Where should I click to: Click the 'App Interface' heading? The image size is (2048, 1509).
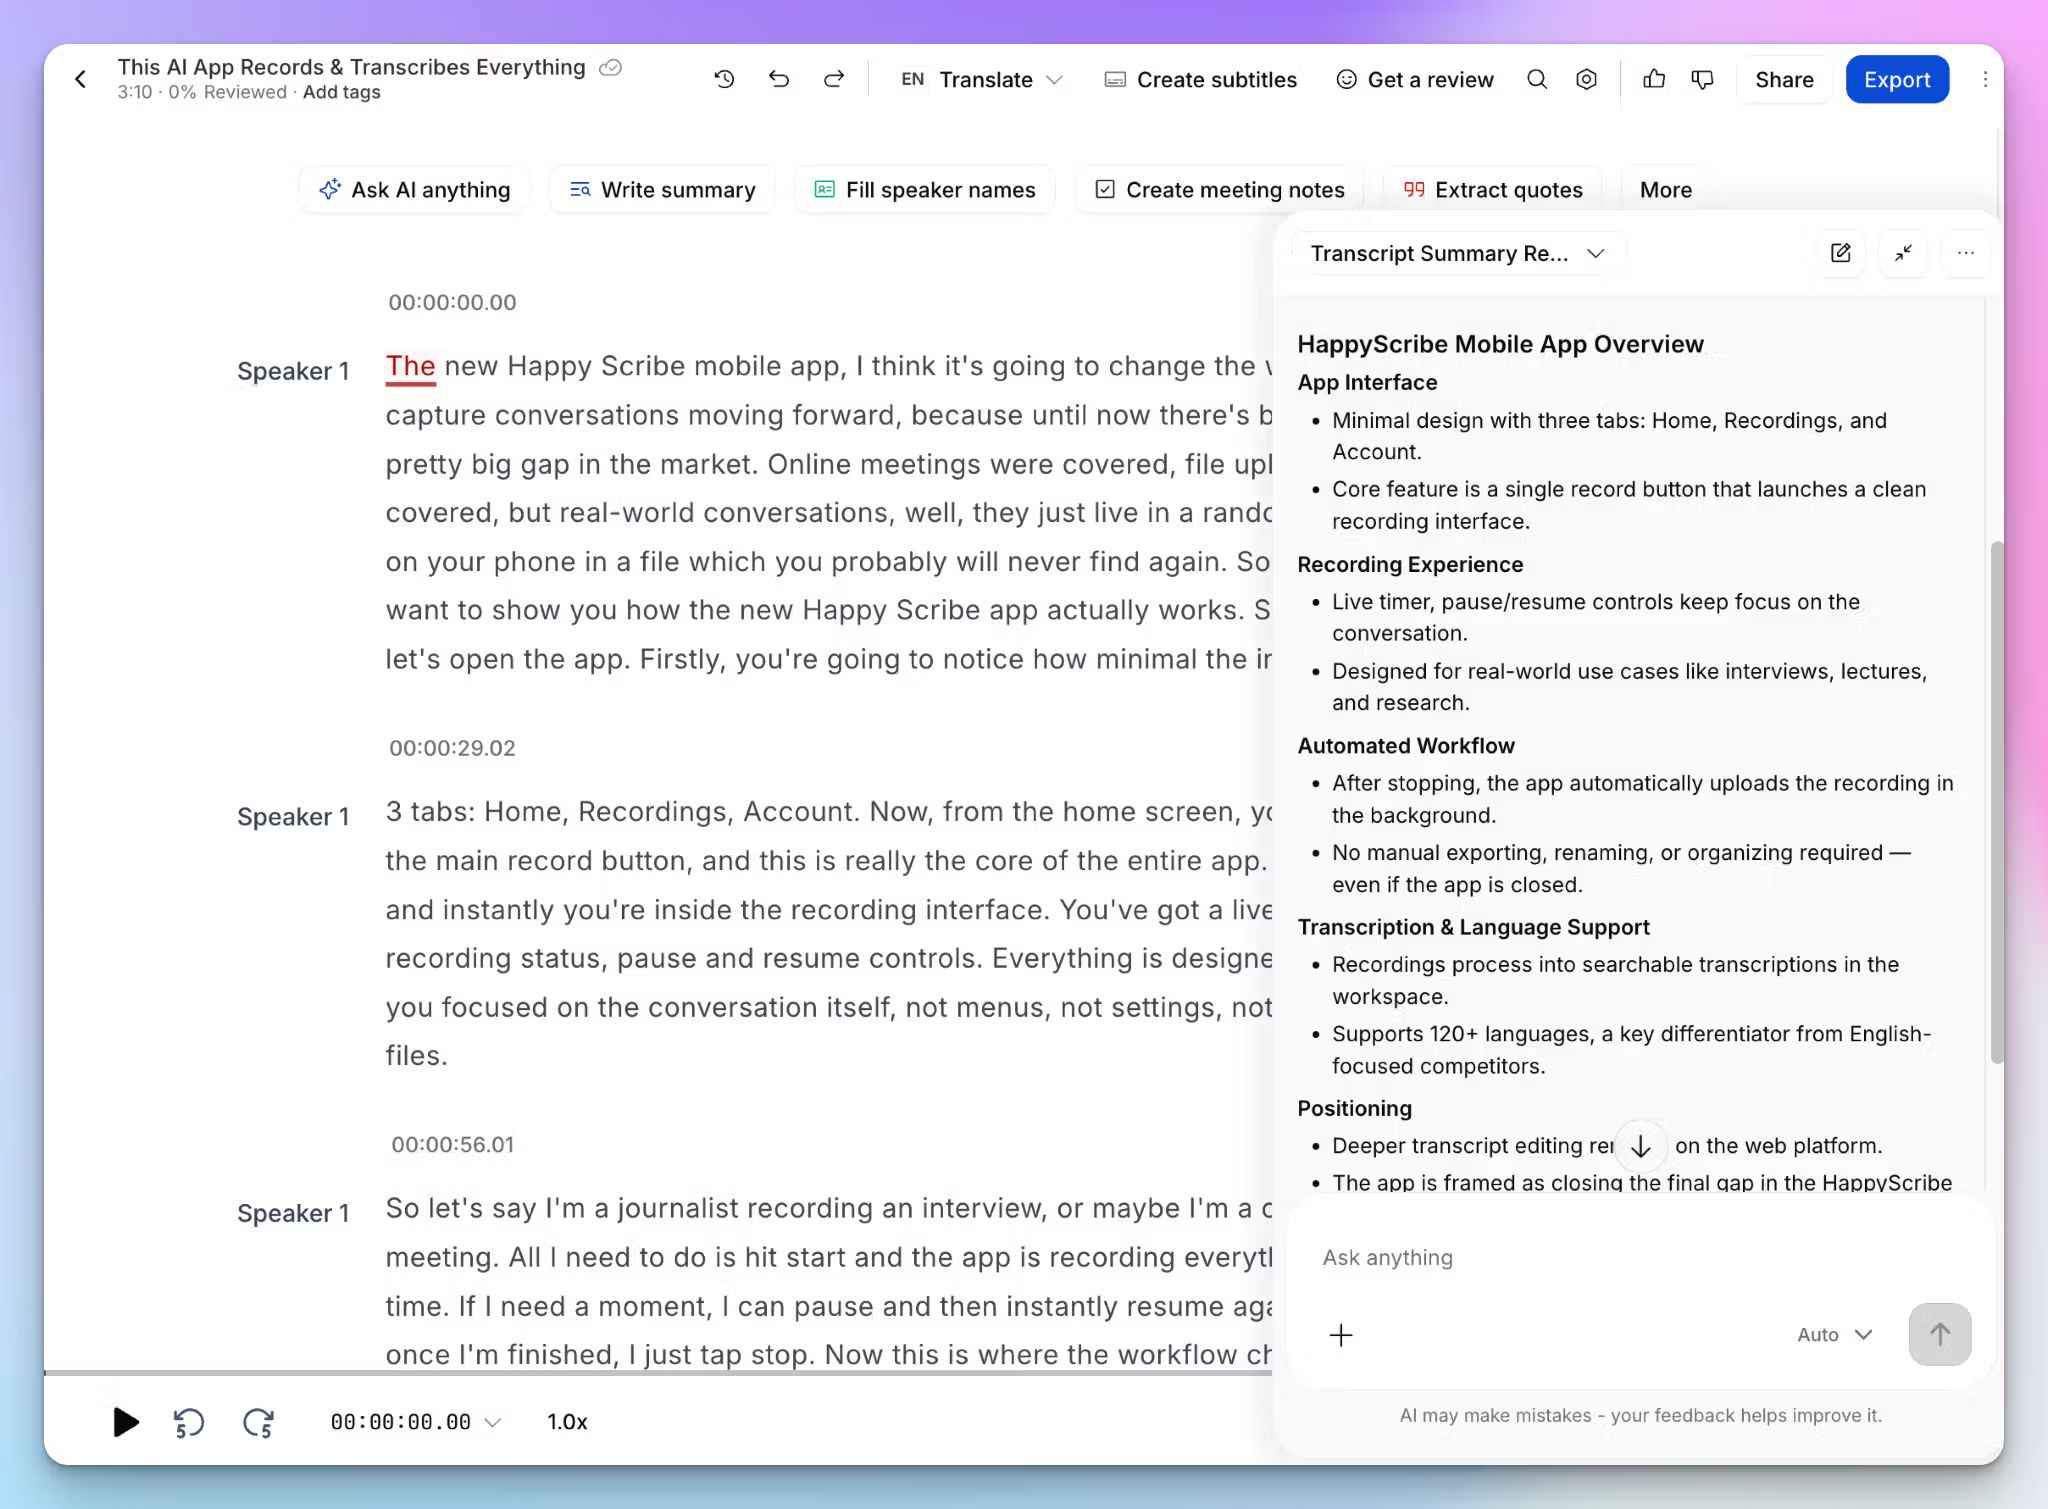pos(1367,382)
